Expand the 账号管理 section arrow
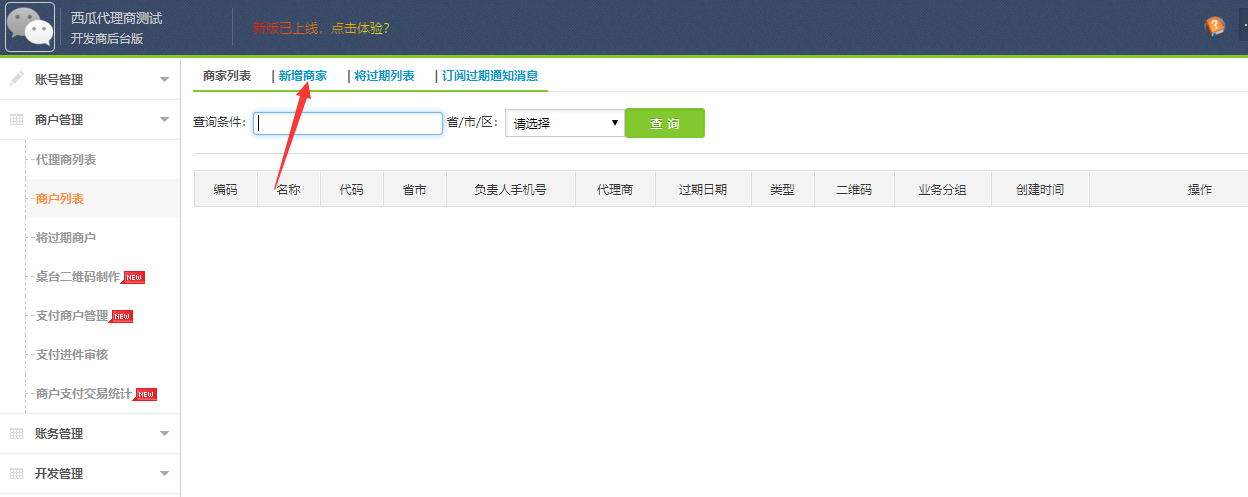 164,80
